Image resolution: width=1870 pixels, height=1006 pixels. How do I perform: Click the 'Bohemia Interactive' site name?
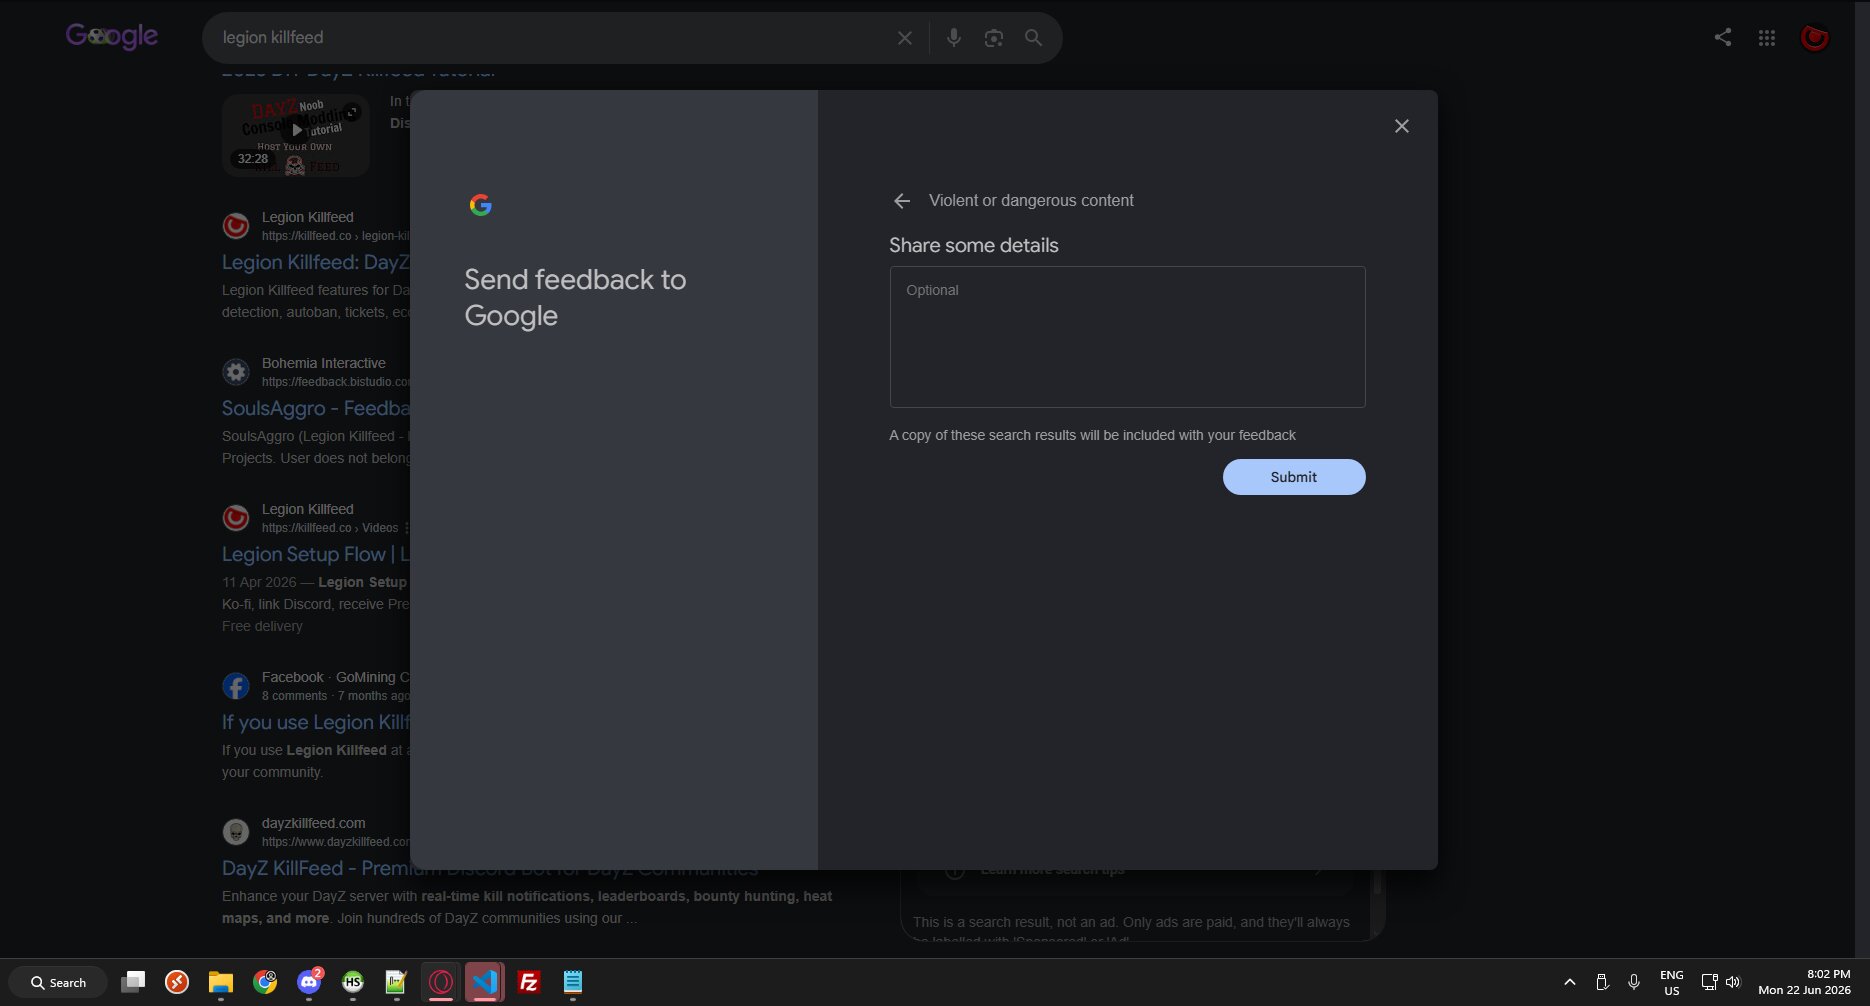tap(324, 363)
